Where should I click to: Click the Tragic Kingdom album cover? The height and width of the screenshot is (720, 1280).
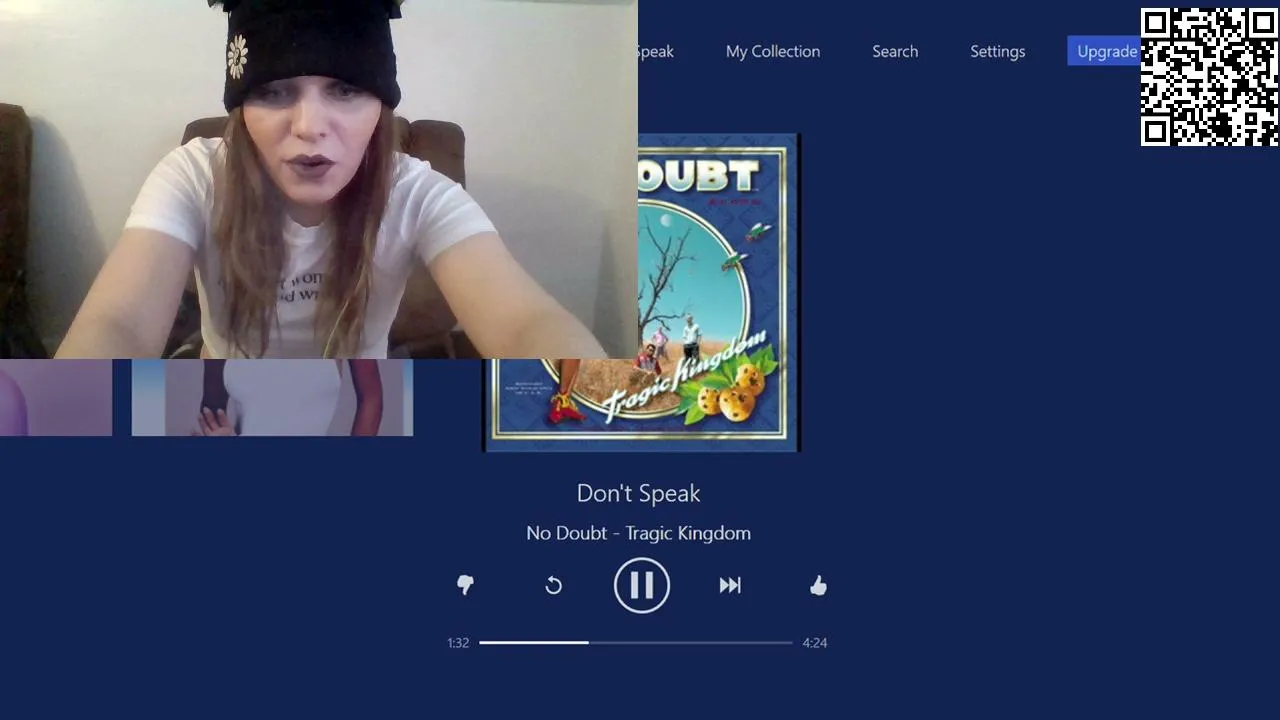[641, 292]
